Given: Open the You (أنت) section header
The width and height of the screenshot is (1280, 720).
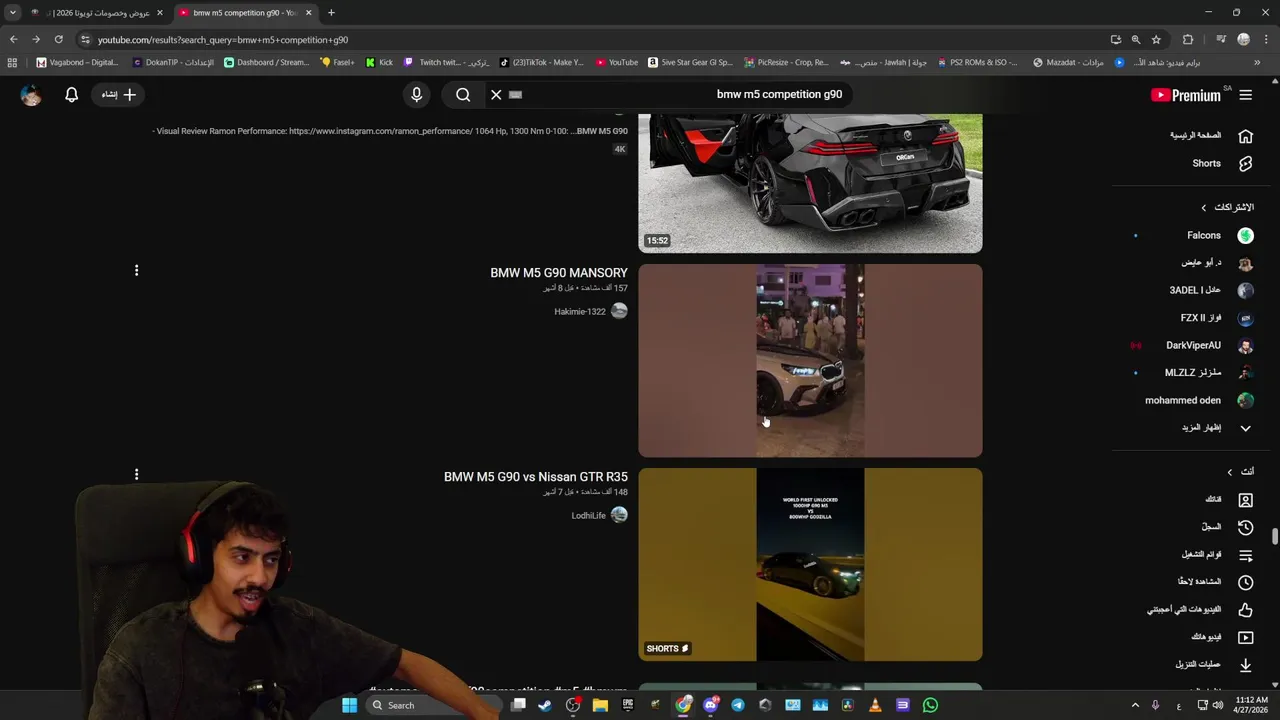Looking at the screenshot, I should (x=1239, y=471).
